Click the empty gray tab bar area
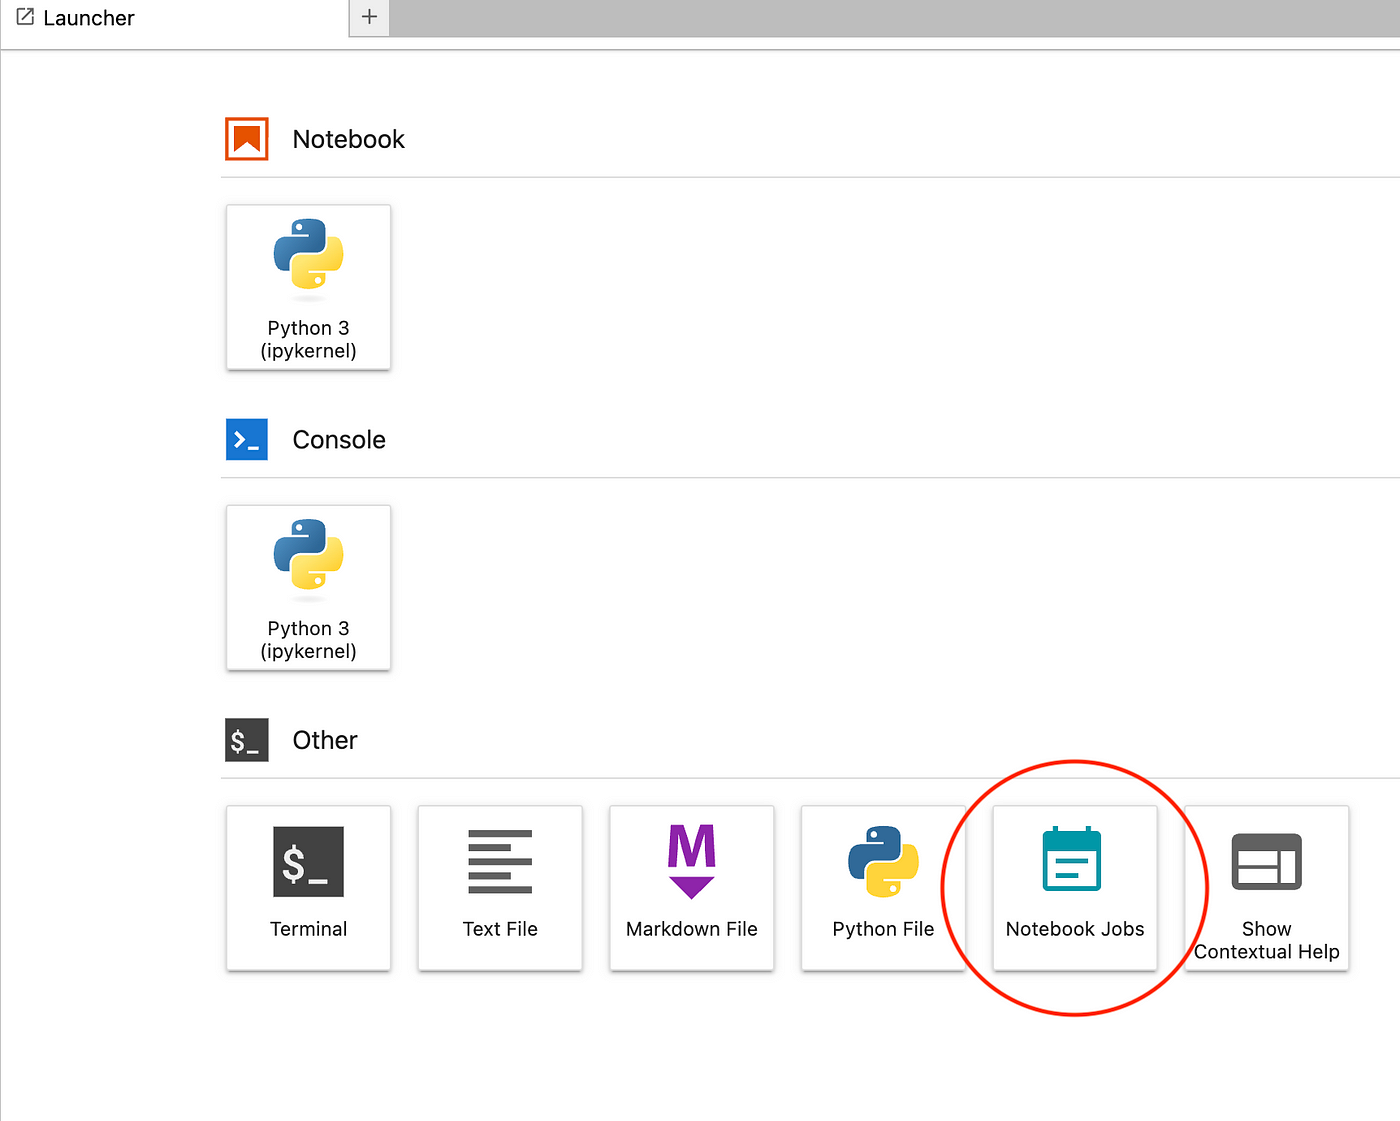Viewport: 1400px width, 1121px height. [x=894, y=18]
